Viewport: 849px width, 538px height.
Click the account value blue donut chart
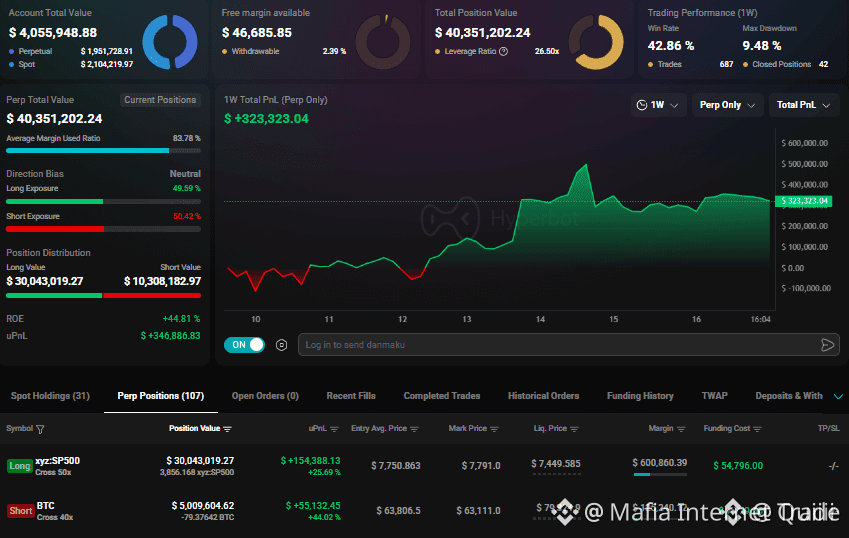tap(170, 42)
